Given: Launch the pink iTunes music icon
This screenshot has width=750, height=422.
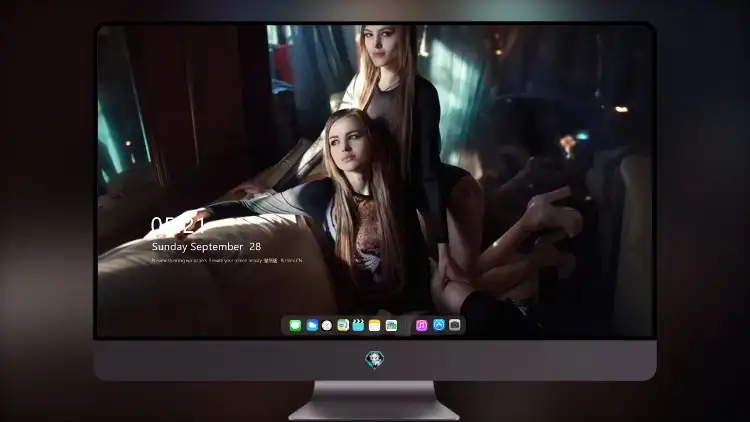Looking at the screenshot, I should 421,326.
